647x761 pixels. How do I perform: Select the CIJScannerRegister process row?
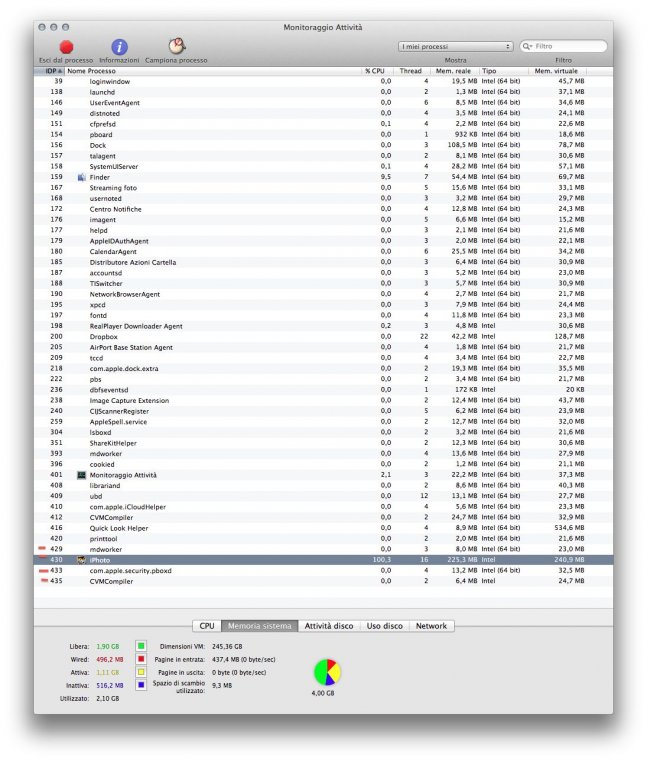tap(323, 411)
